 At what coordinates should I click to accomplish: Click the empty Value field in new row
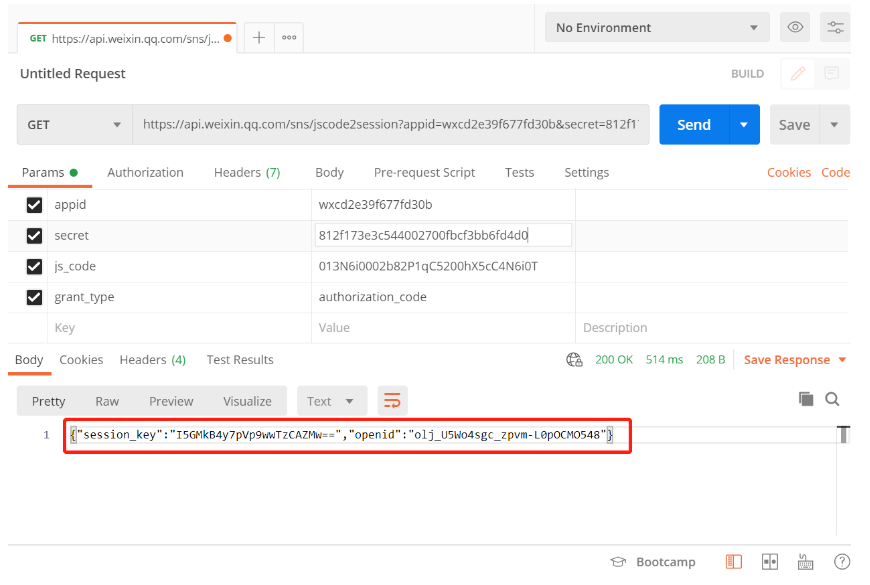pyautogui.click(x=443, y=327)
